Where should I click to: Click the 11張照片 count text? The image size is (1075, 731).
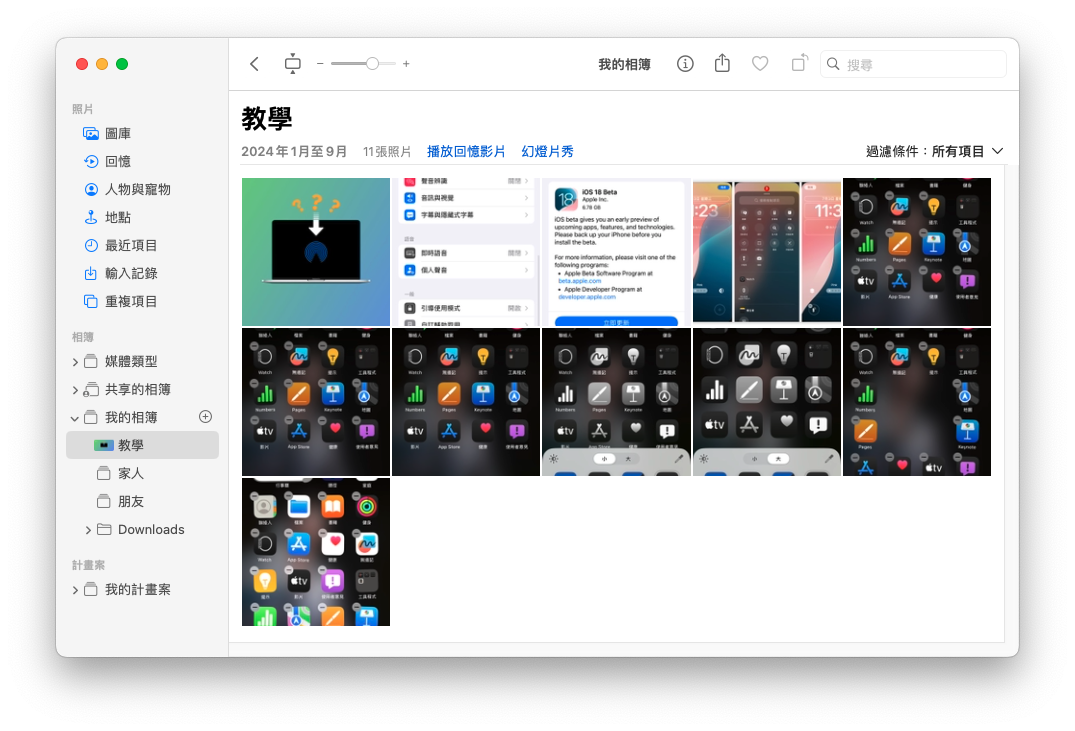(387, 152)
